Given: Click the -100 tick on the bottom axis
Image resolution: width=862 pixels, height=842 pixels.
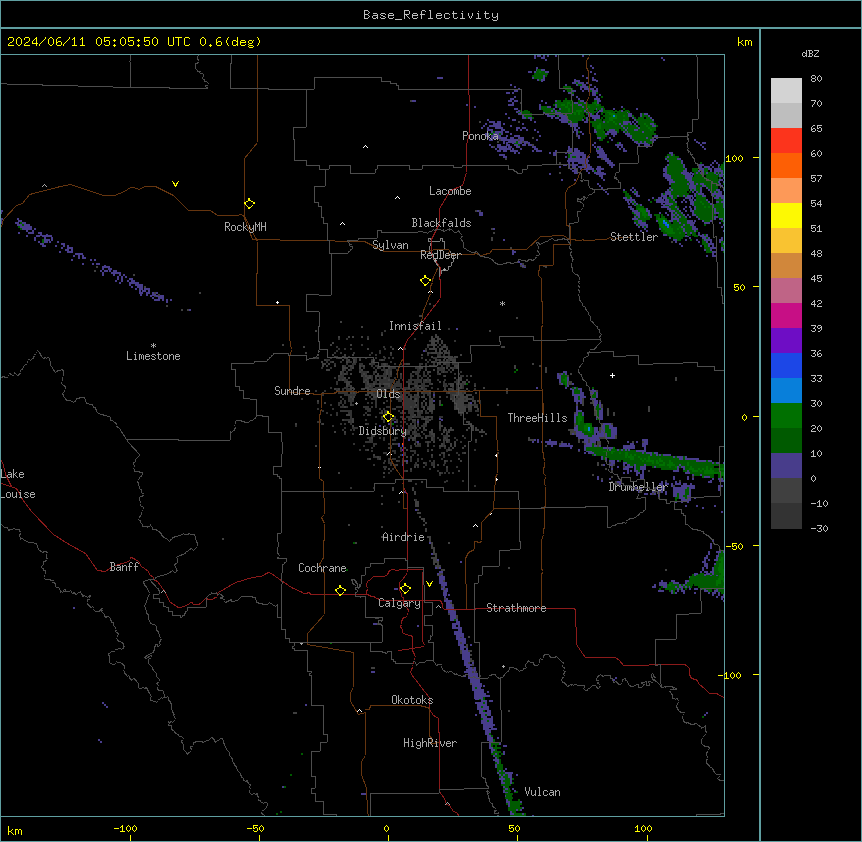Looking at the screenshot, I should [126, 828].
